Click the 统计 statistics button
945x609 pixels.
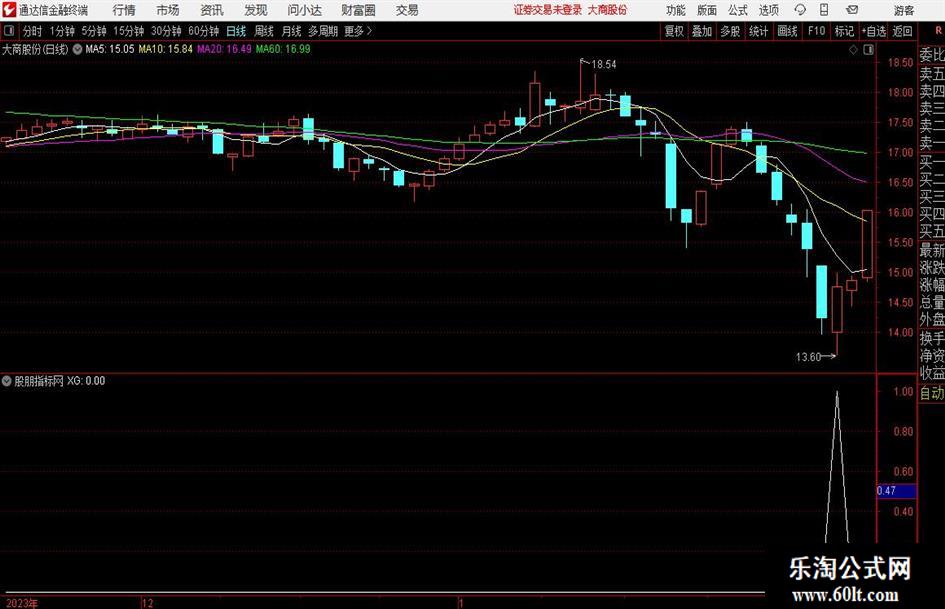click(x=759, y=31)
